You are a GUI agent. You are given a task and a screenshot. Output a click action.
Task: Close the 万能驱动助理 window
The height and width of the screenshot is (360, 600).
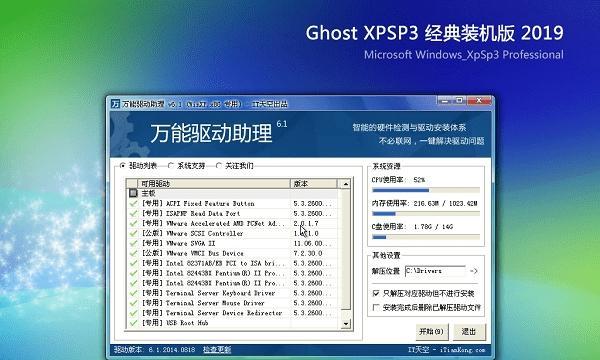[479, 101]
